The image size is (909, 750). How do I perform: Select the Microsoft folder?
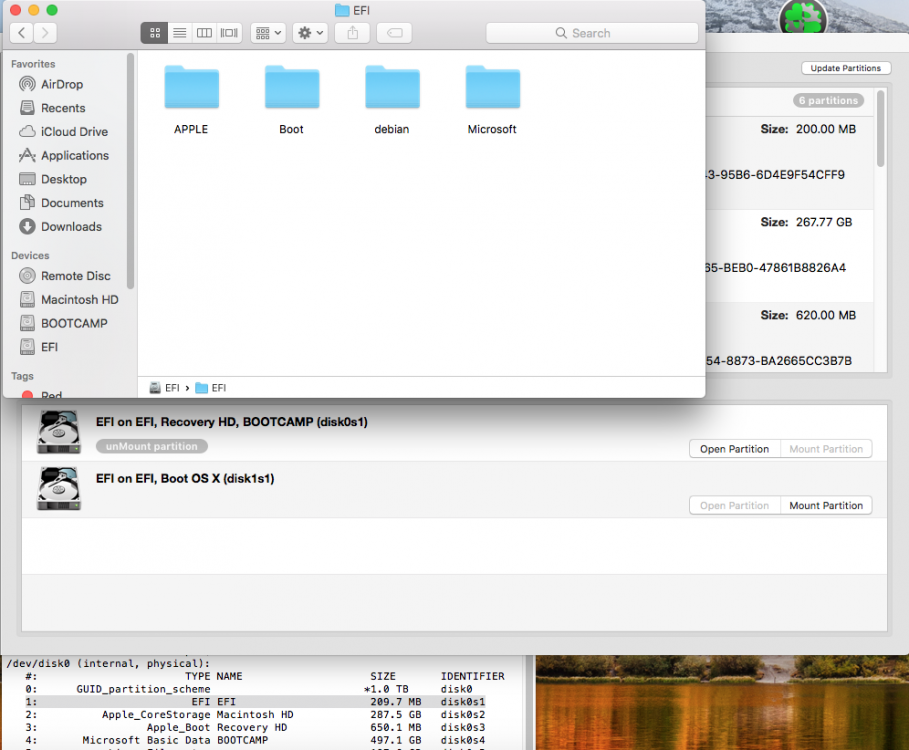click(492, 100)
